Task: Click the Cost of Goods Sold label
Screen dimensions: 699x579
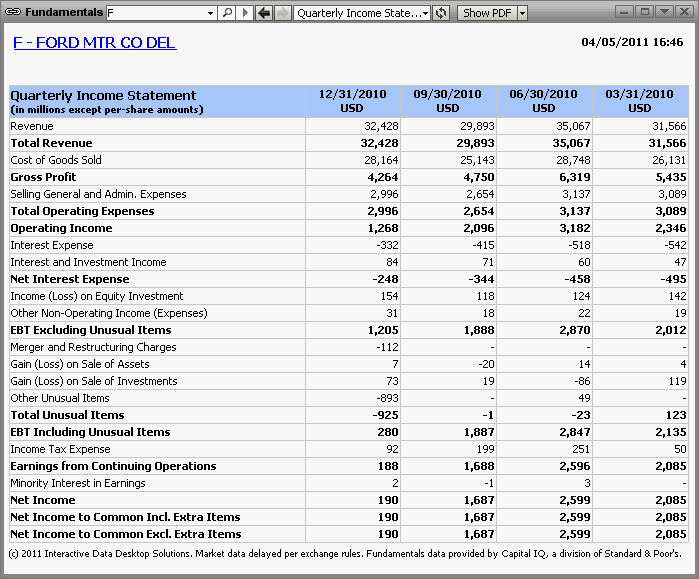Action: click(56, 160)
